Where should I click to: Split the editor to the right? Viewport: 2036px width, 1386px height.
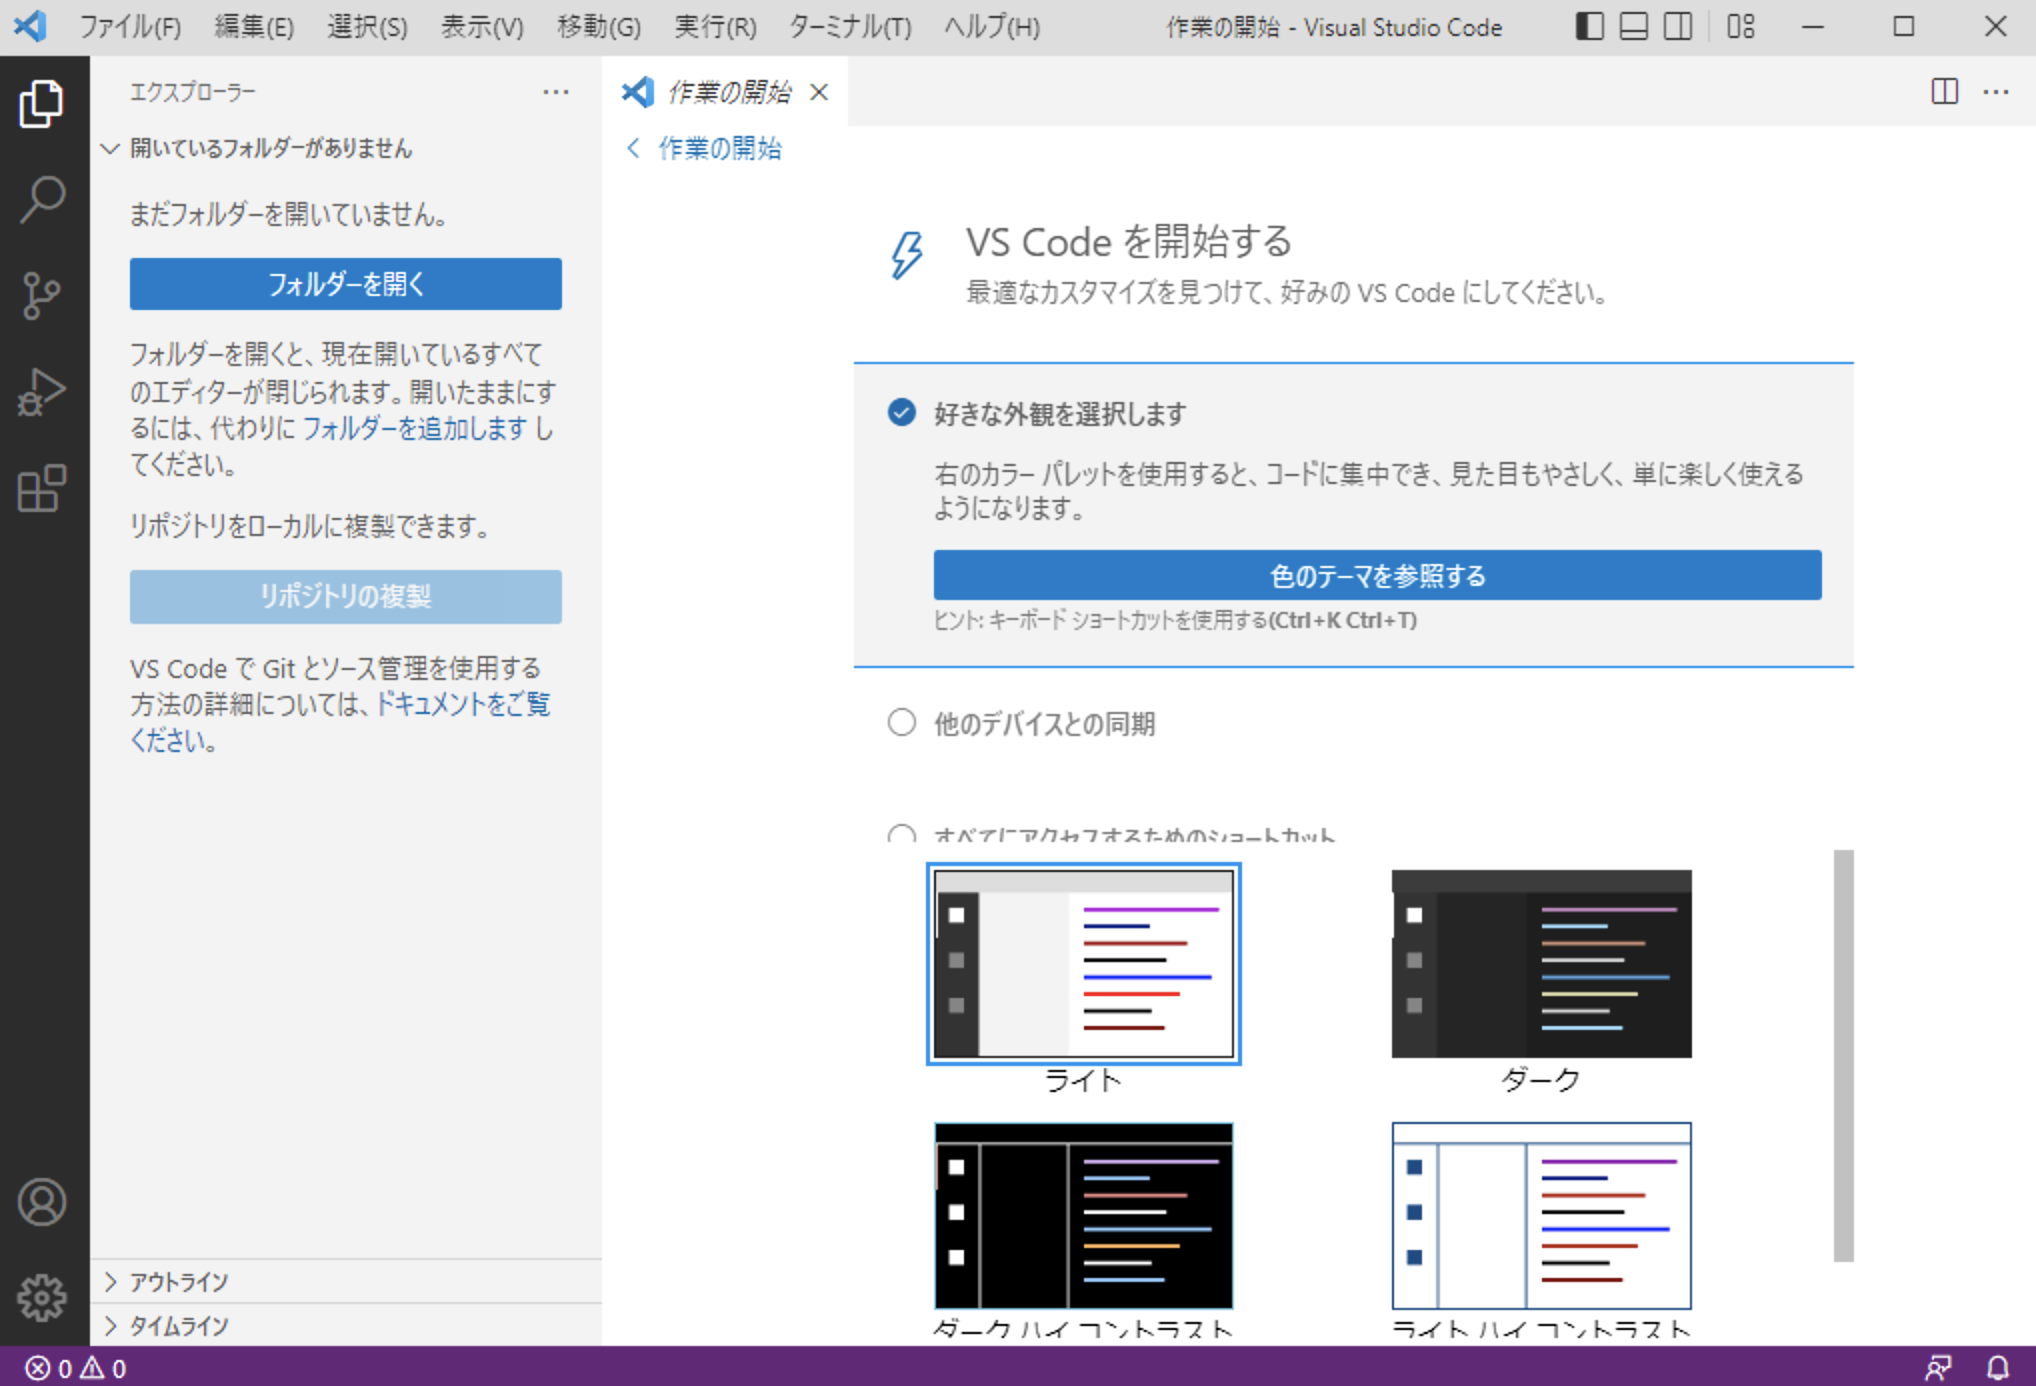(x=1944, y=91)
